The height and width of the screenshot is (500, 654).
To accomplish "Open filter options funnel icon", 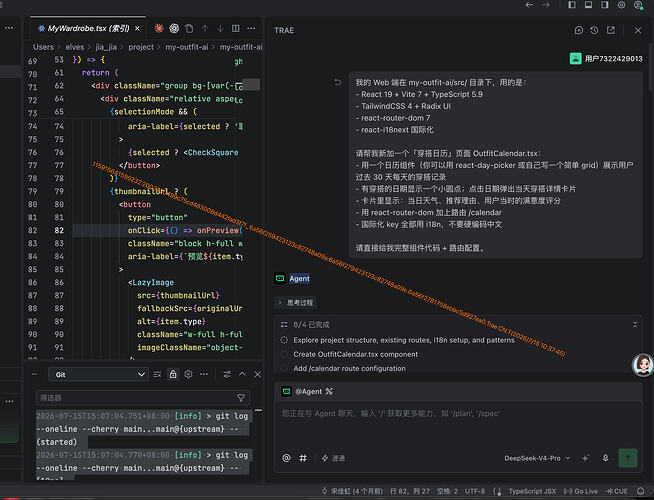I will (x=241, y=398).
